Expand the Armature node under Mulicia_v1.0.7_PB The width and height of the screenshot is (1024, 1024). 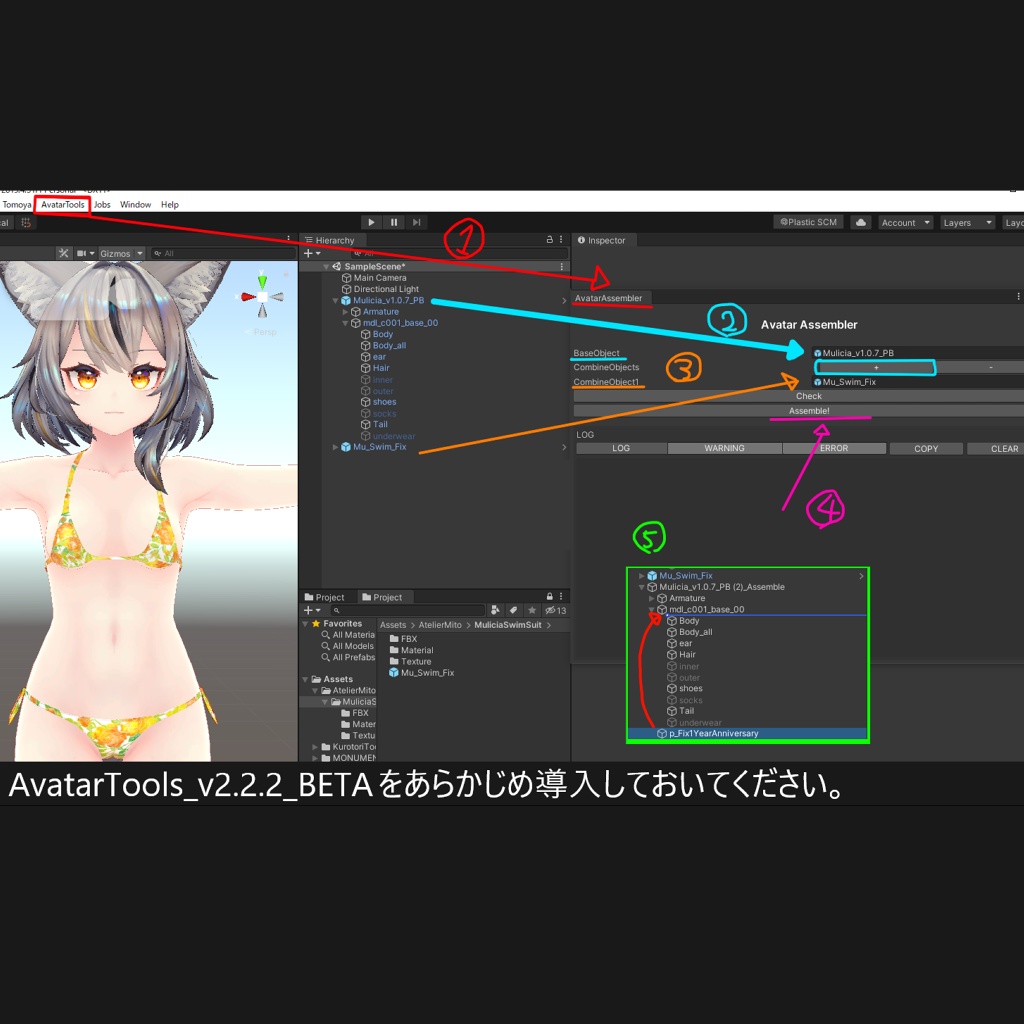(345, 312)
